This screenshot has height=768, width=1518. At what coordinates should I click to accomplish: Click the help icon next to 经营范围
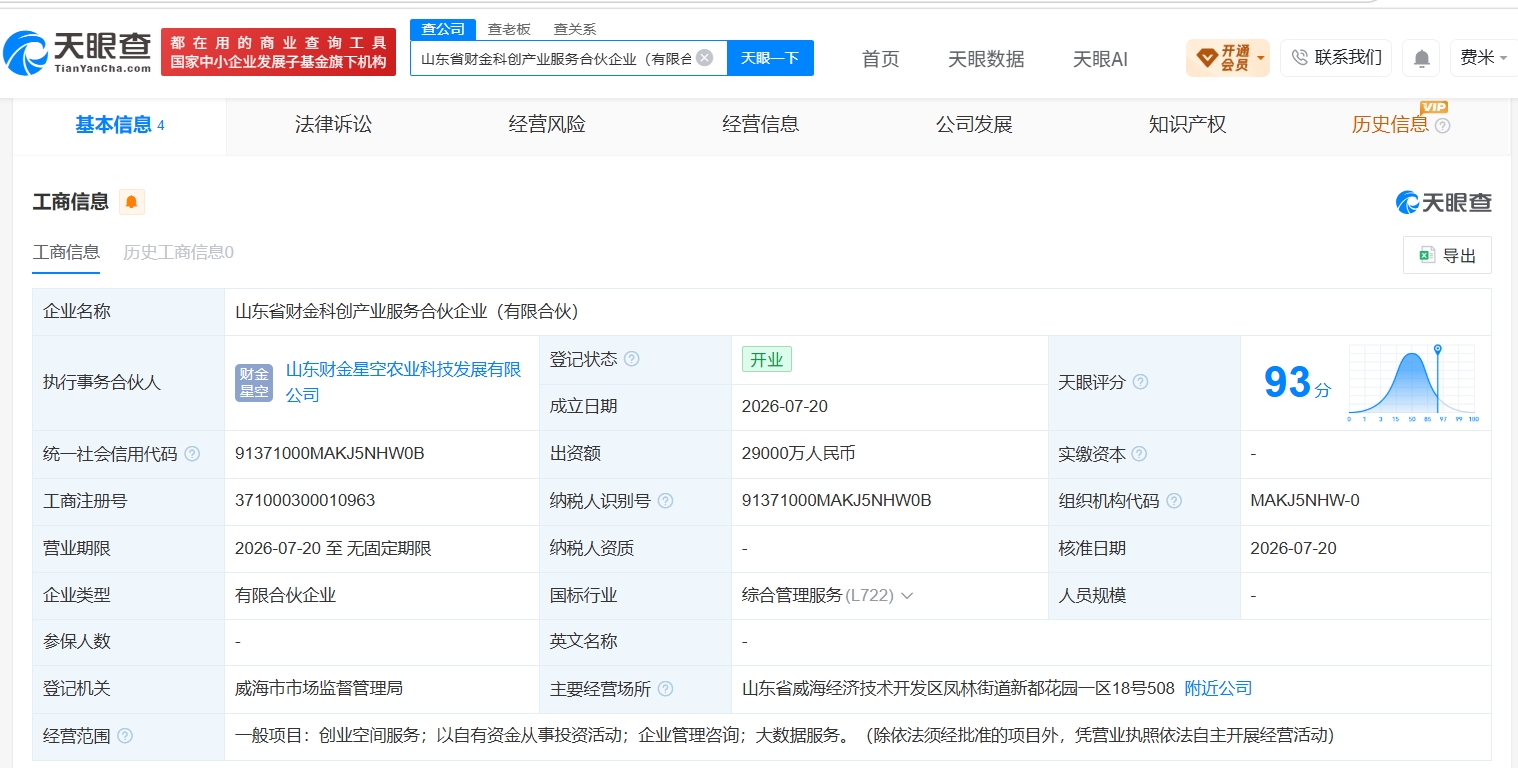(x=125, y=736)
